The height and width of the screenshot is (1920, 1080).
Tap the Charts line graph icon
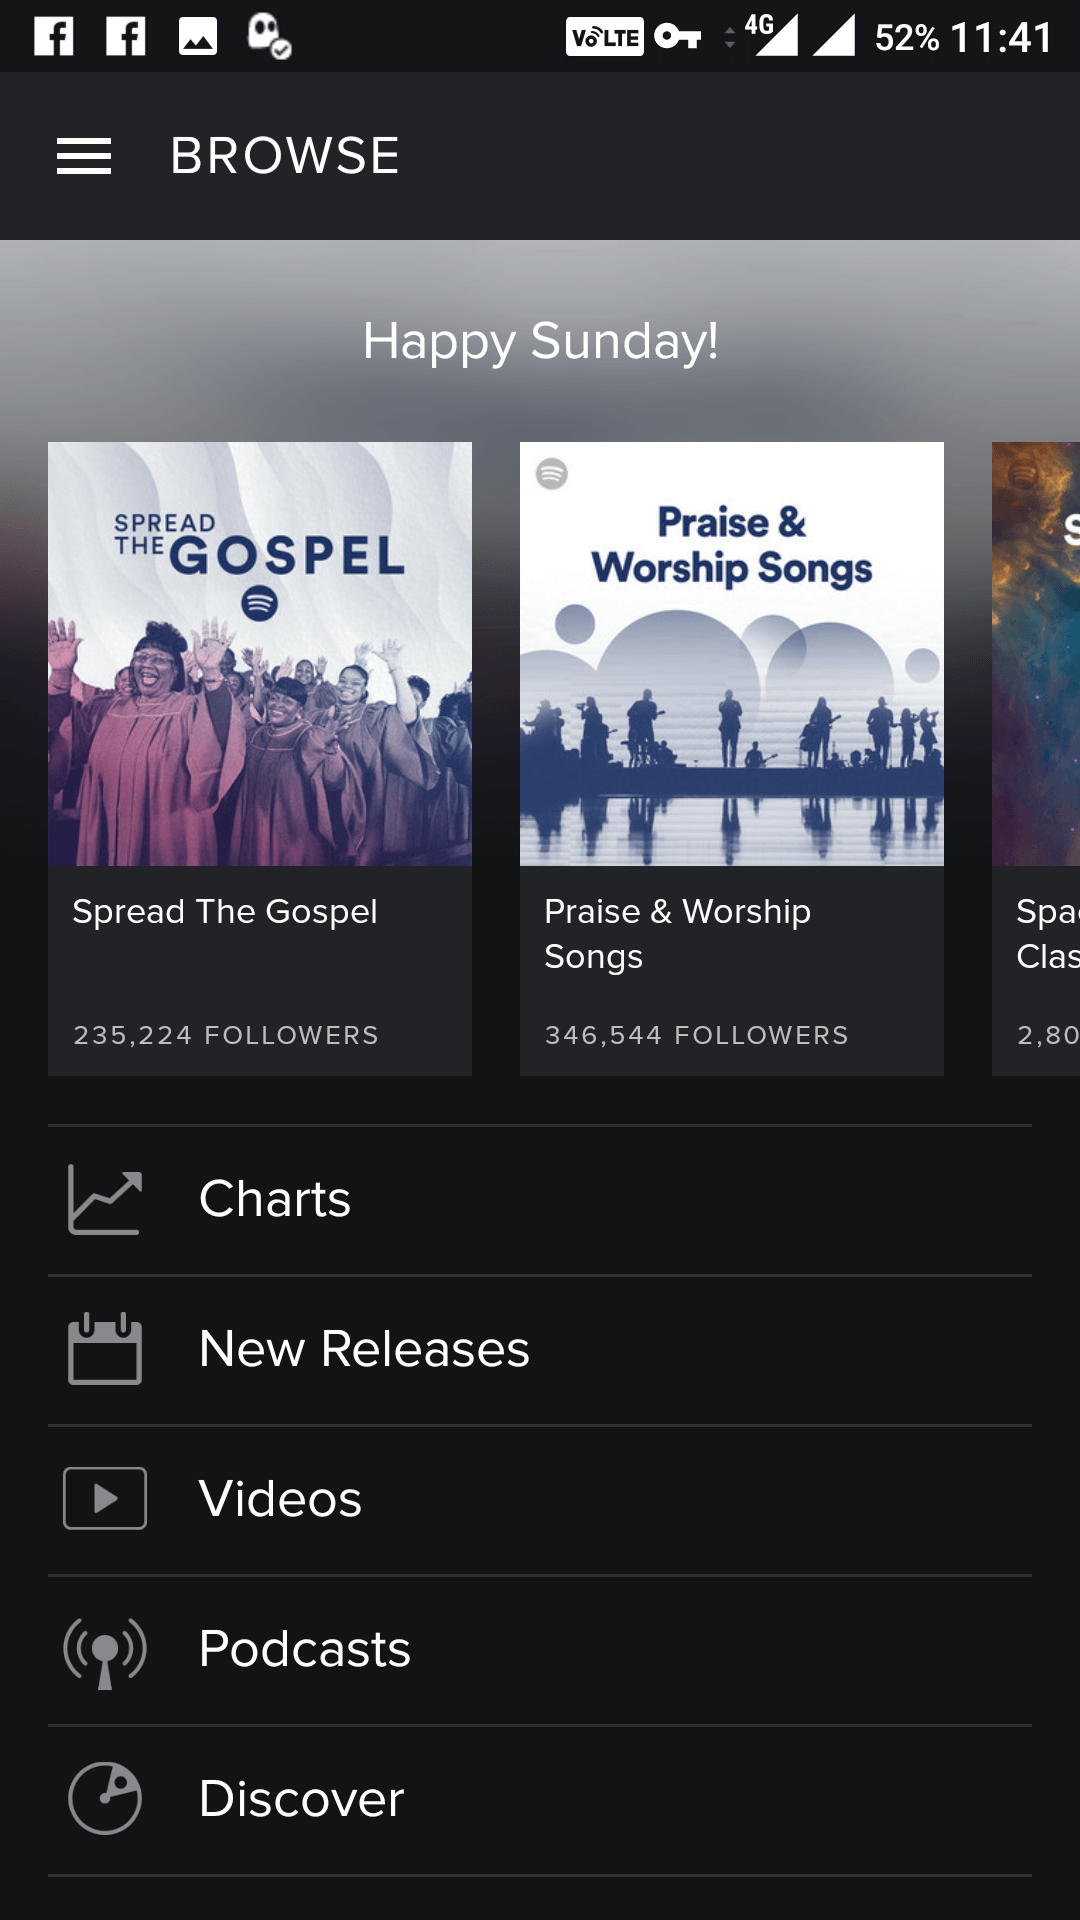click(105, 1200)
